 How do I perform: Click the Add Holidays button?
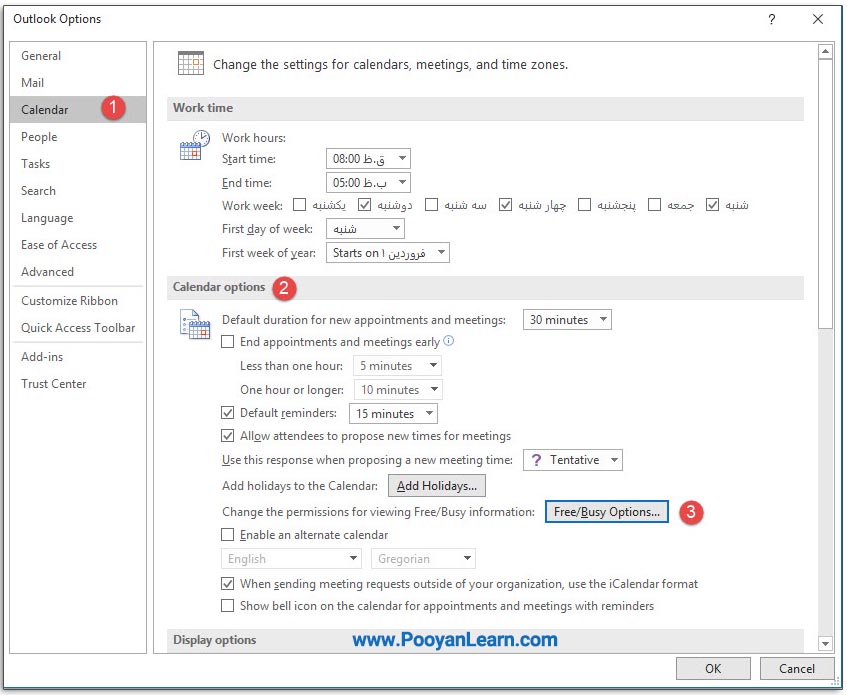pos(436,485)
